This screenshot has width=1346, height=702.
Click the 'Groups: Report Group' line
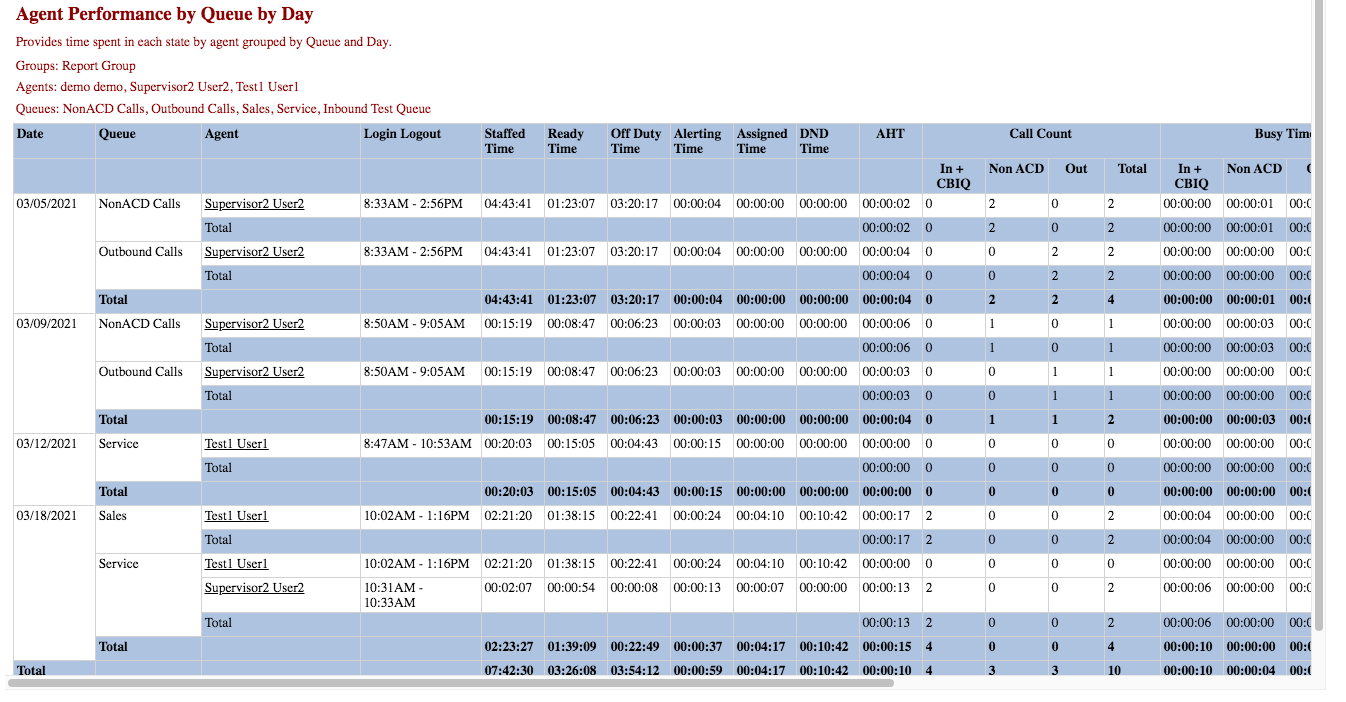coord(76,66)
